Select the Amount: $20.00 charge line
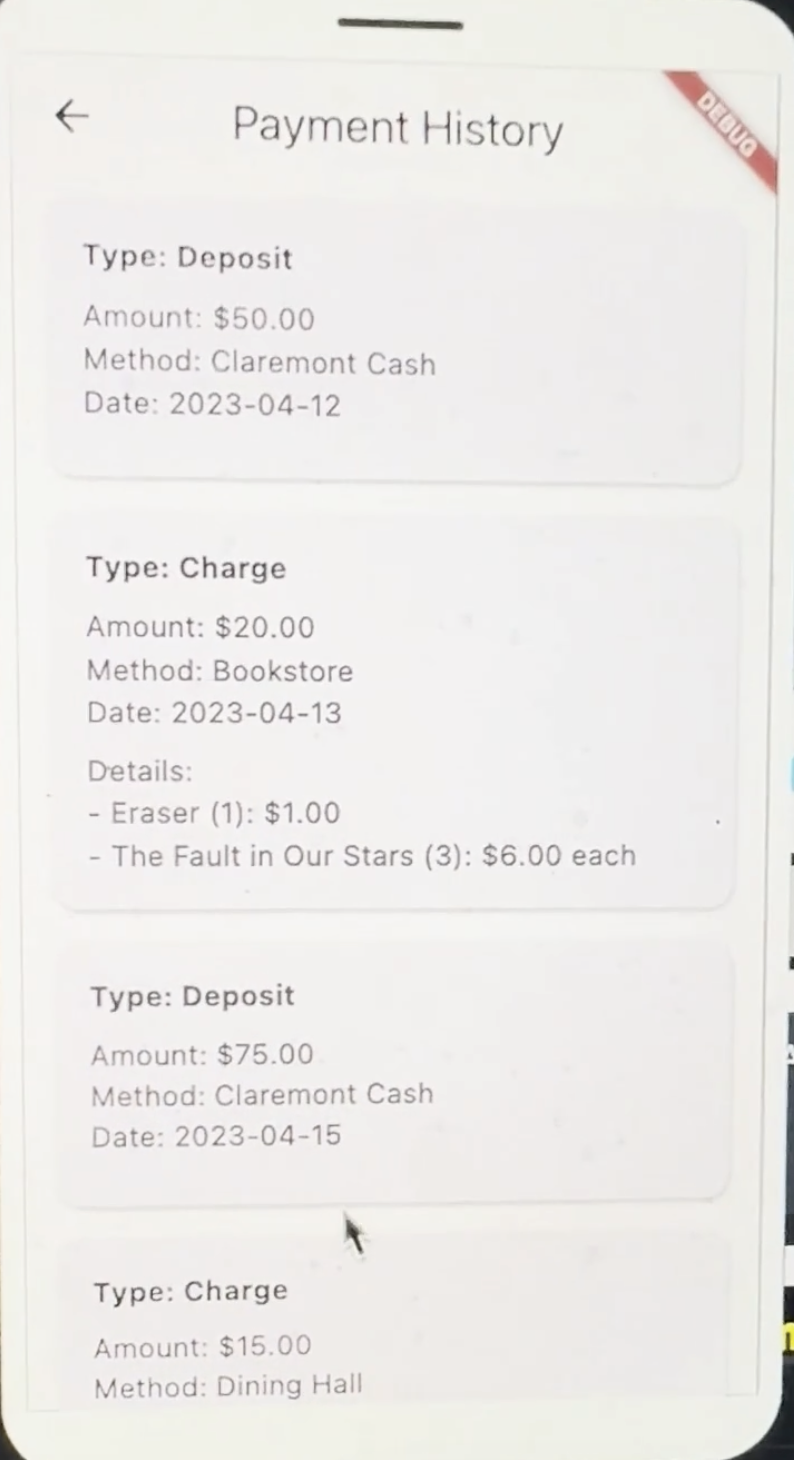Screen dimensions: 794x1460 tap(200, 627)
